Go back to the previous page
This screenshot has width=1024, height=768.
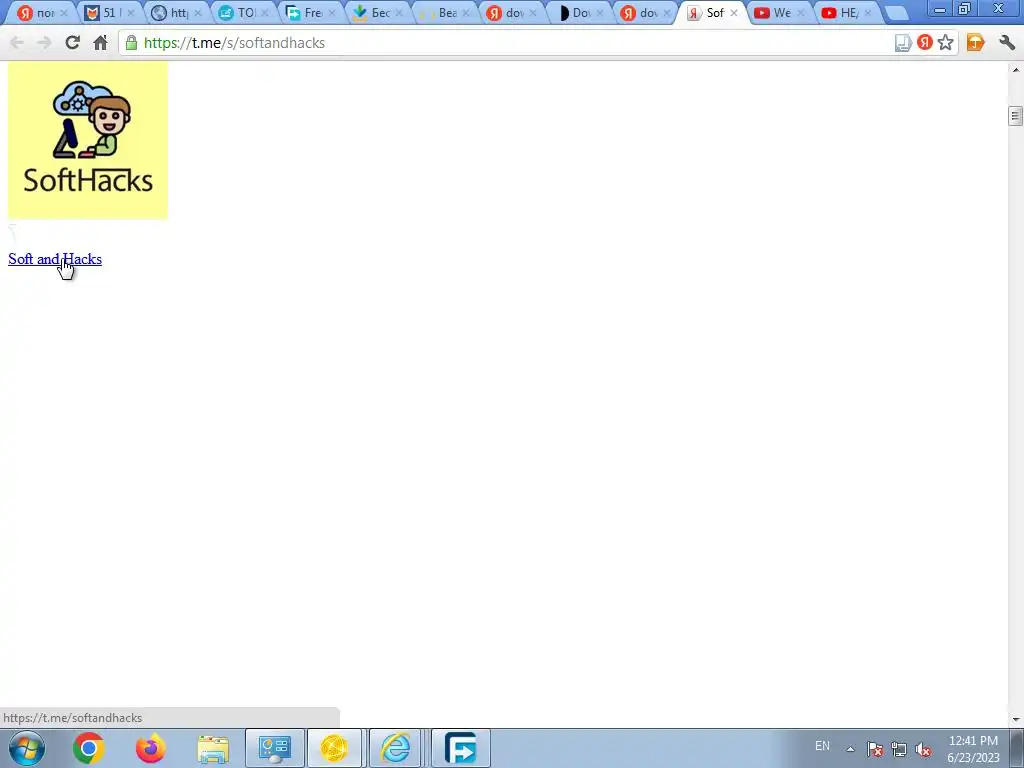click(x=17, y=43)
